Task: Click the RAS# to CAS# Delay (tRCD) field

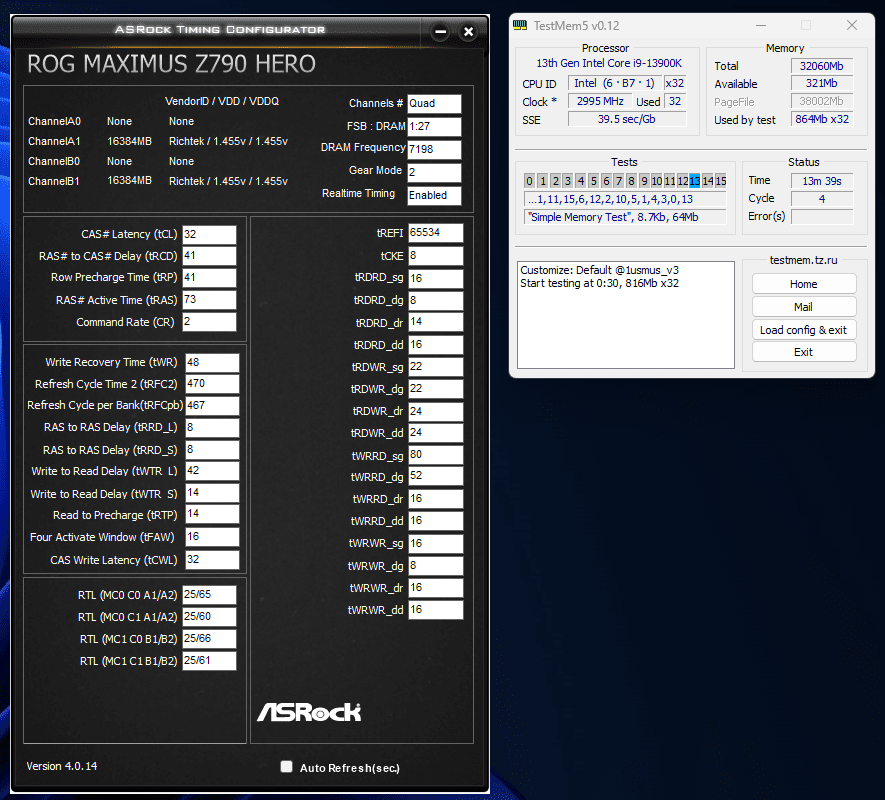Action: click(x=209, y=256)
